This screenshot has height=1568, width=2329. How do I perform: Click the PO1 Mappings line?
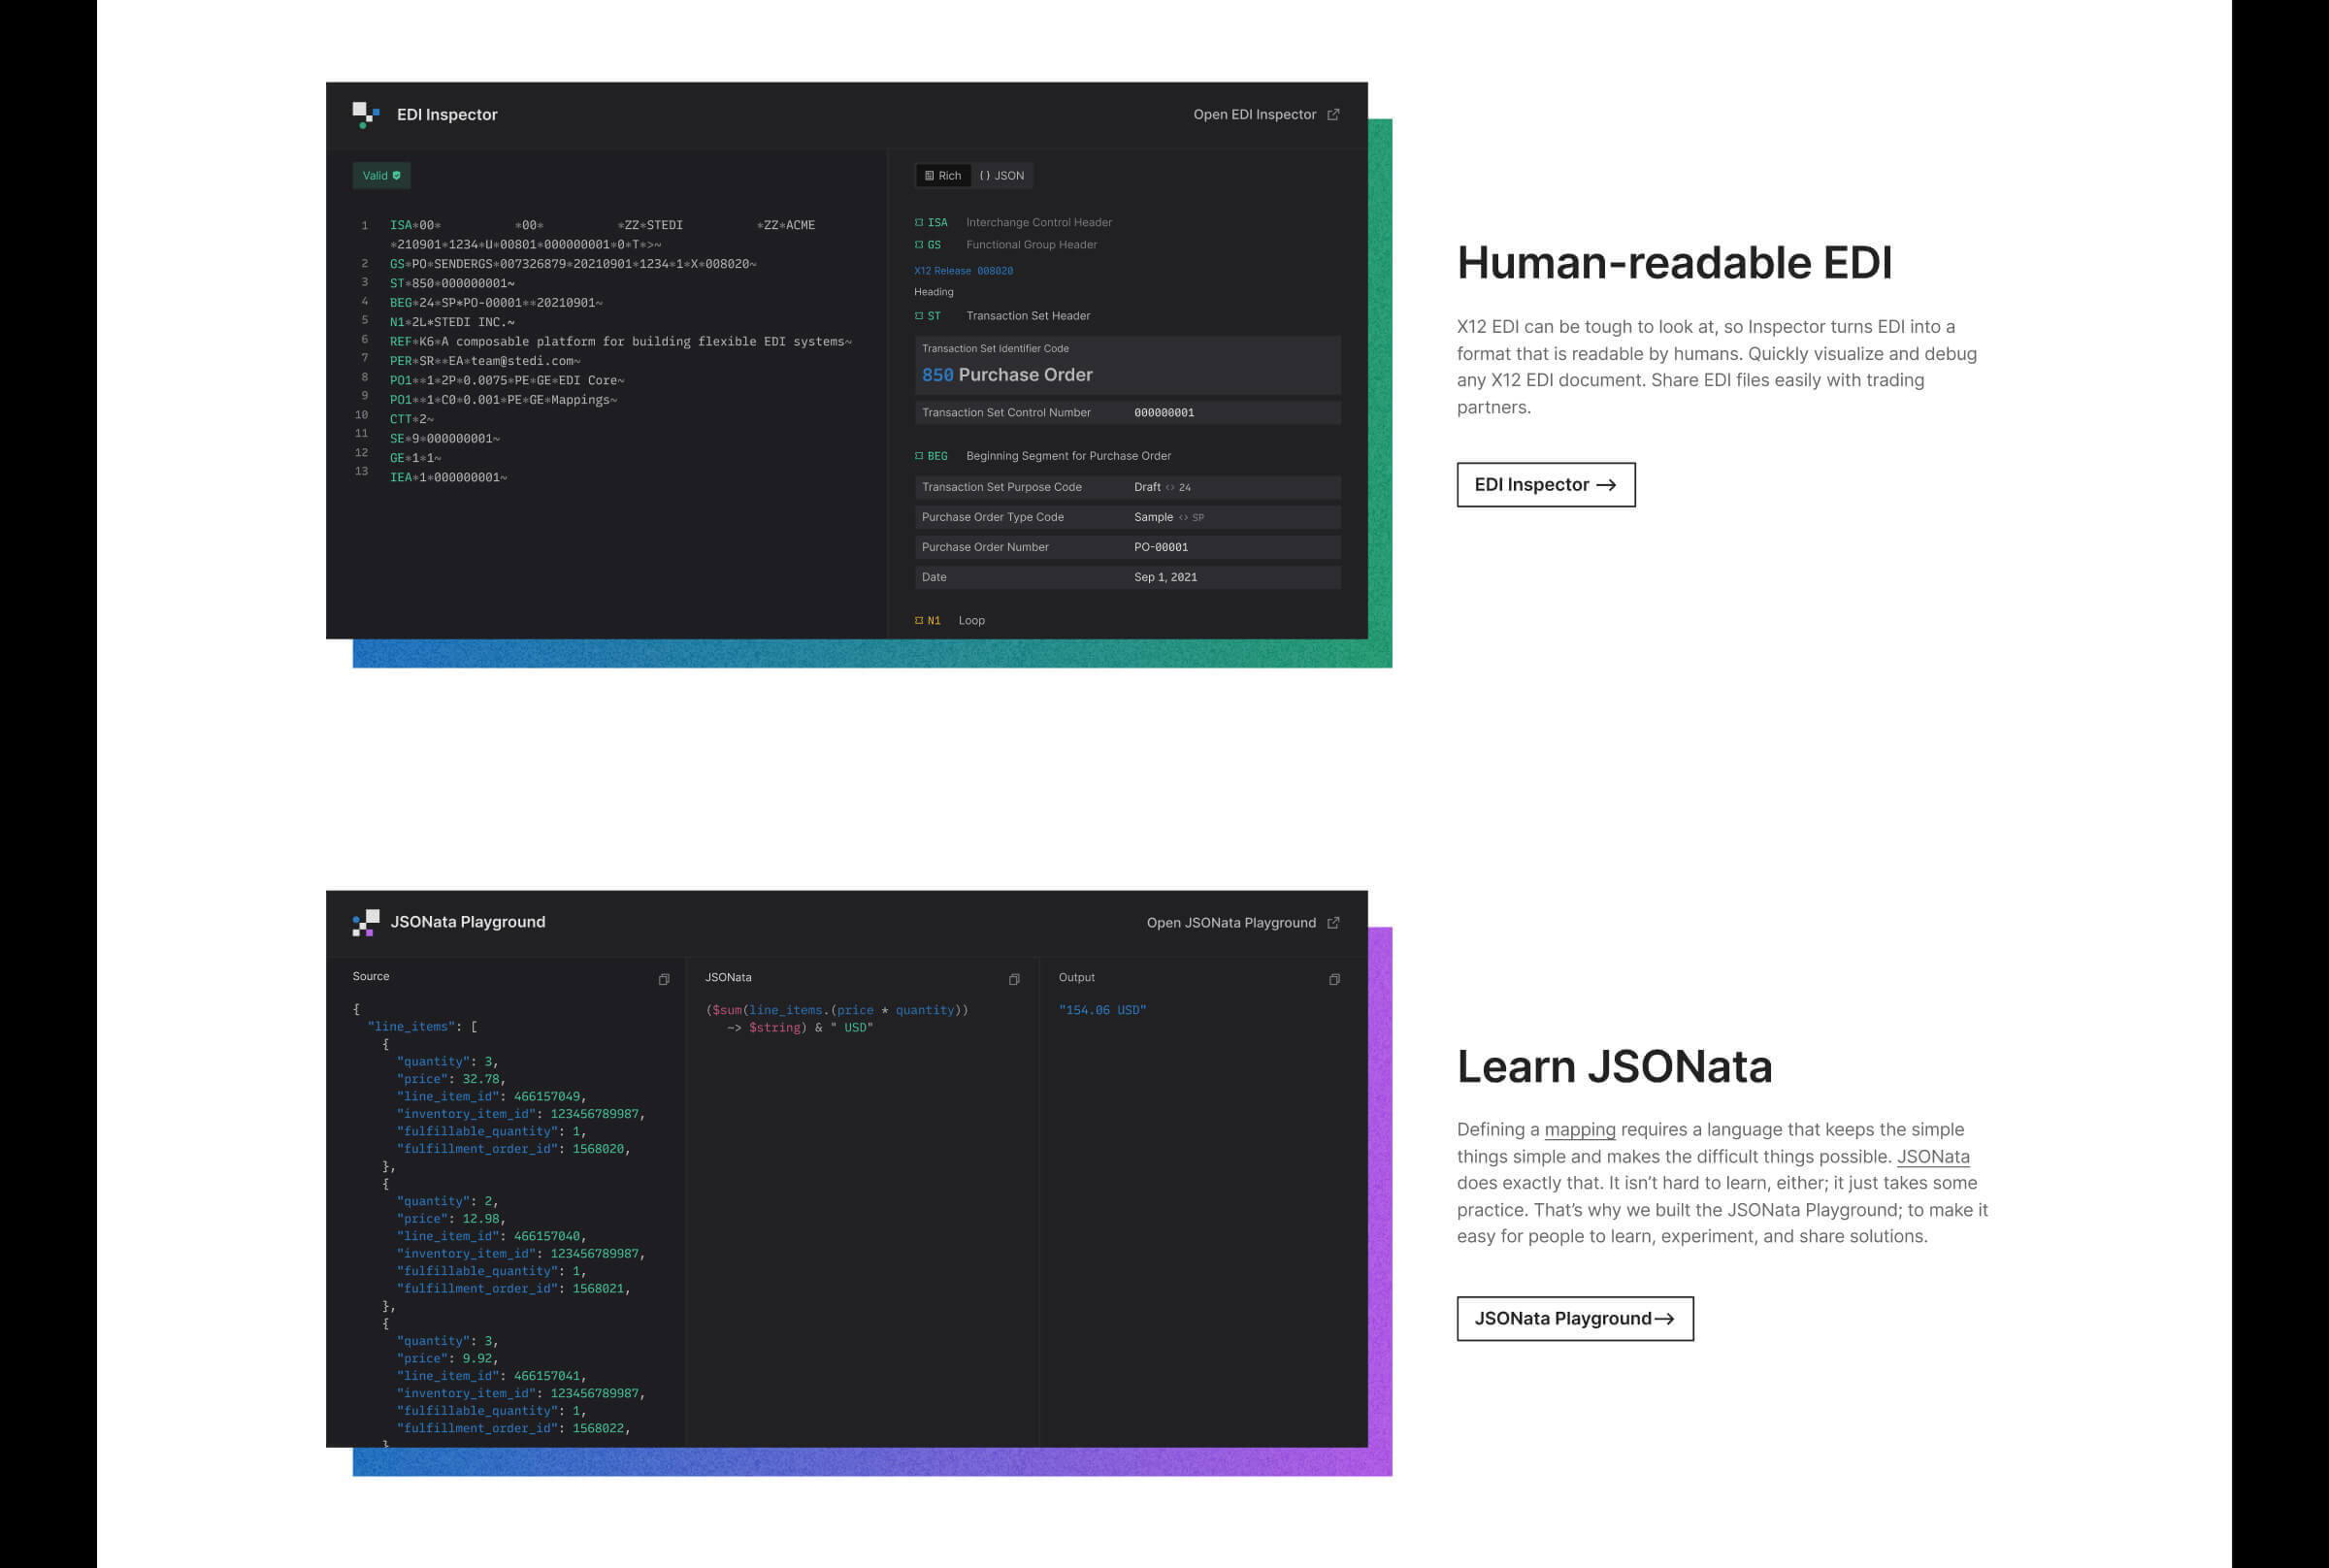pyautogui.click(x=503, y=400)
